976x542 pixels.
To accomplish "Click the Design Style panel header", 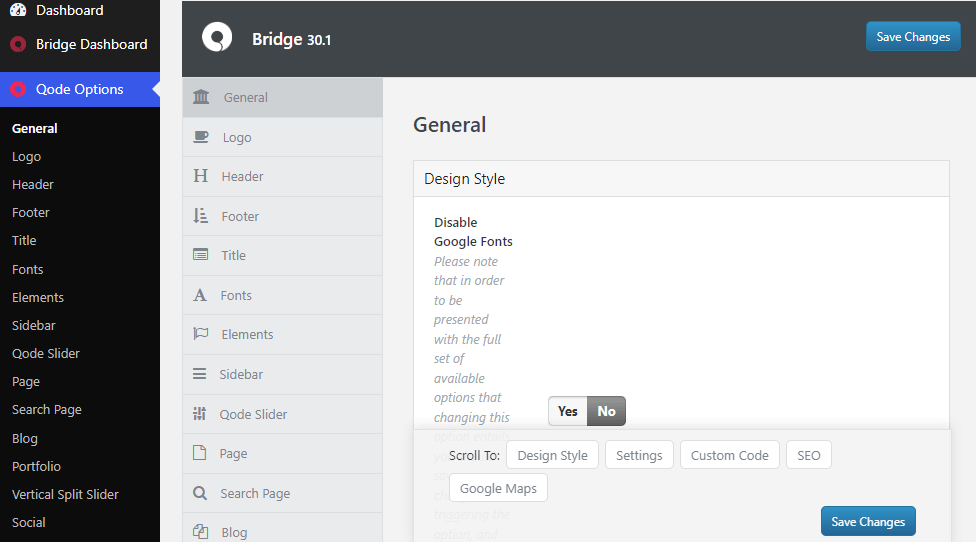I will 682,179.
